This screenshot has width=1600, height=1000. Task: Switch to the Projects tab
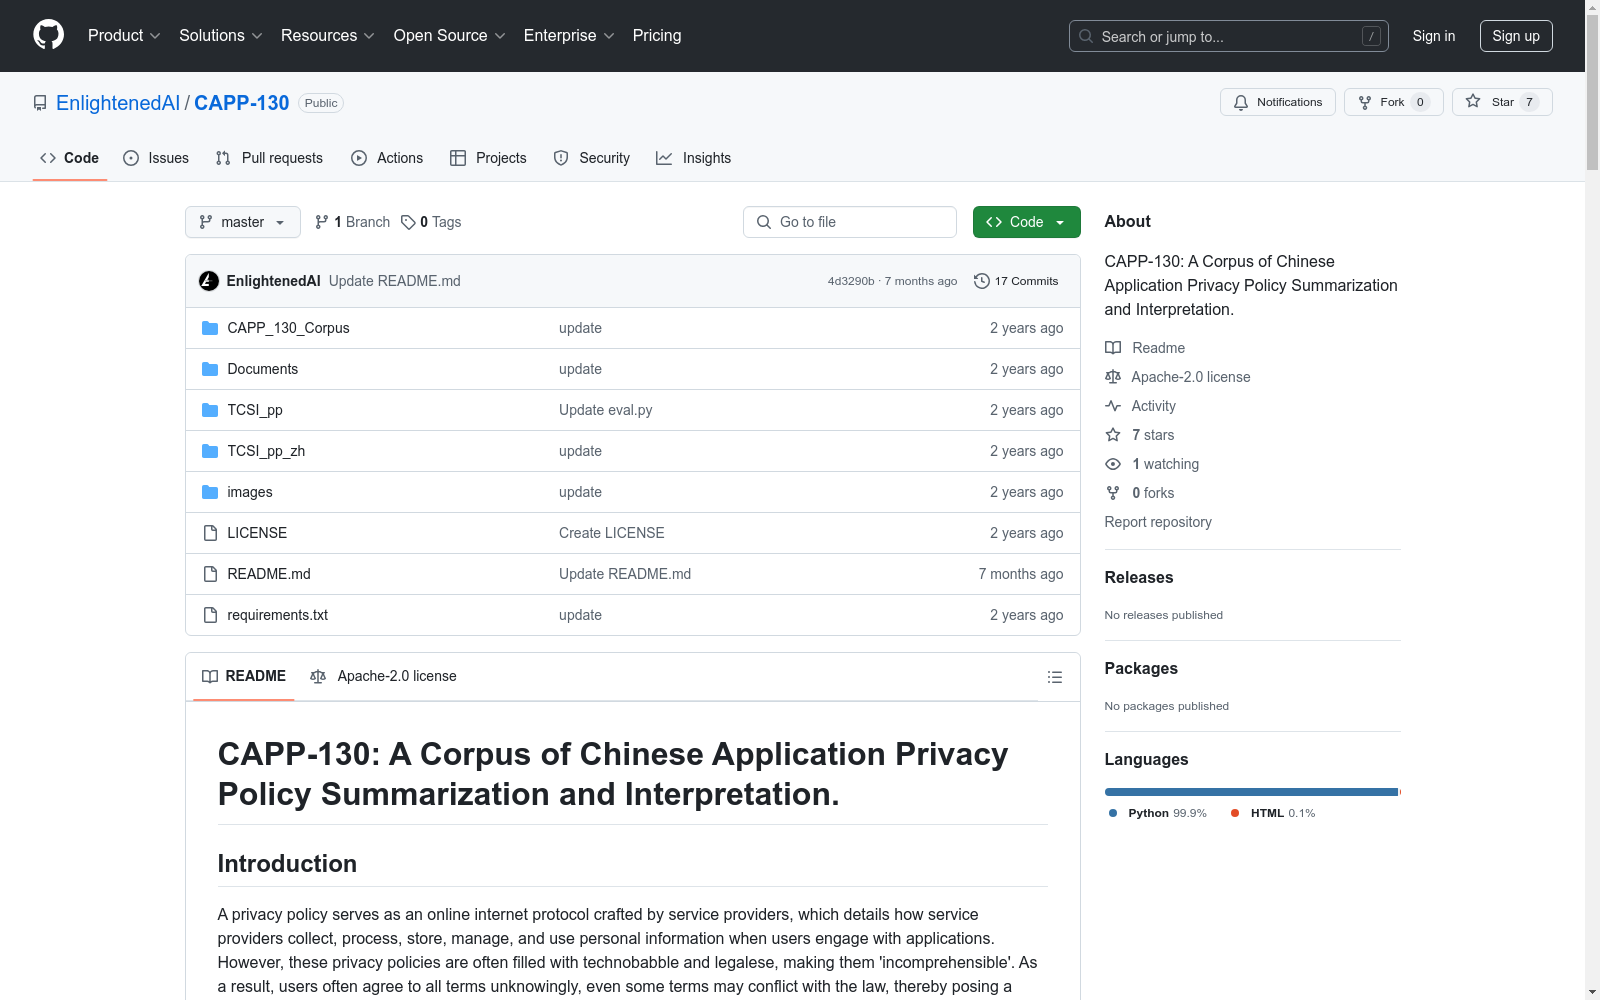point(488,158)
